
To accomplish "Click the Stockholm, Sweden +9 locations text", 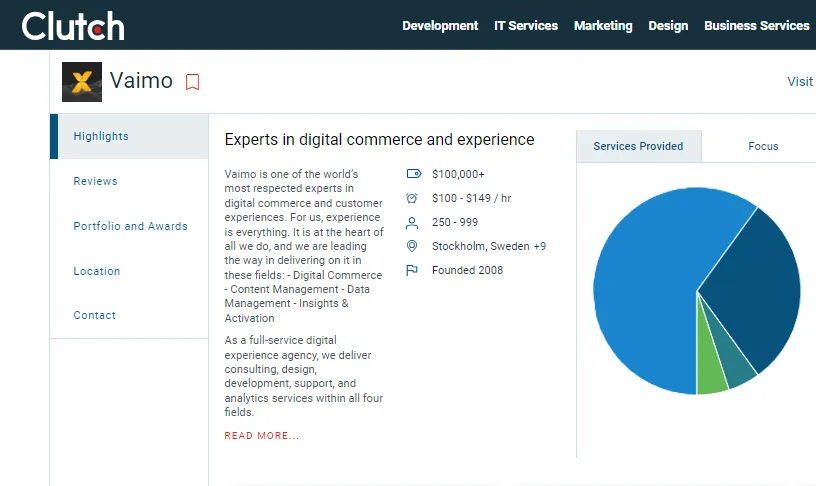I will tap(489, 246).
